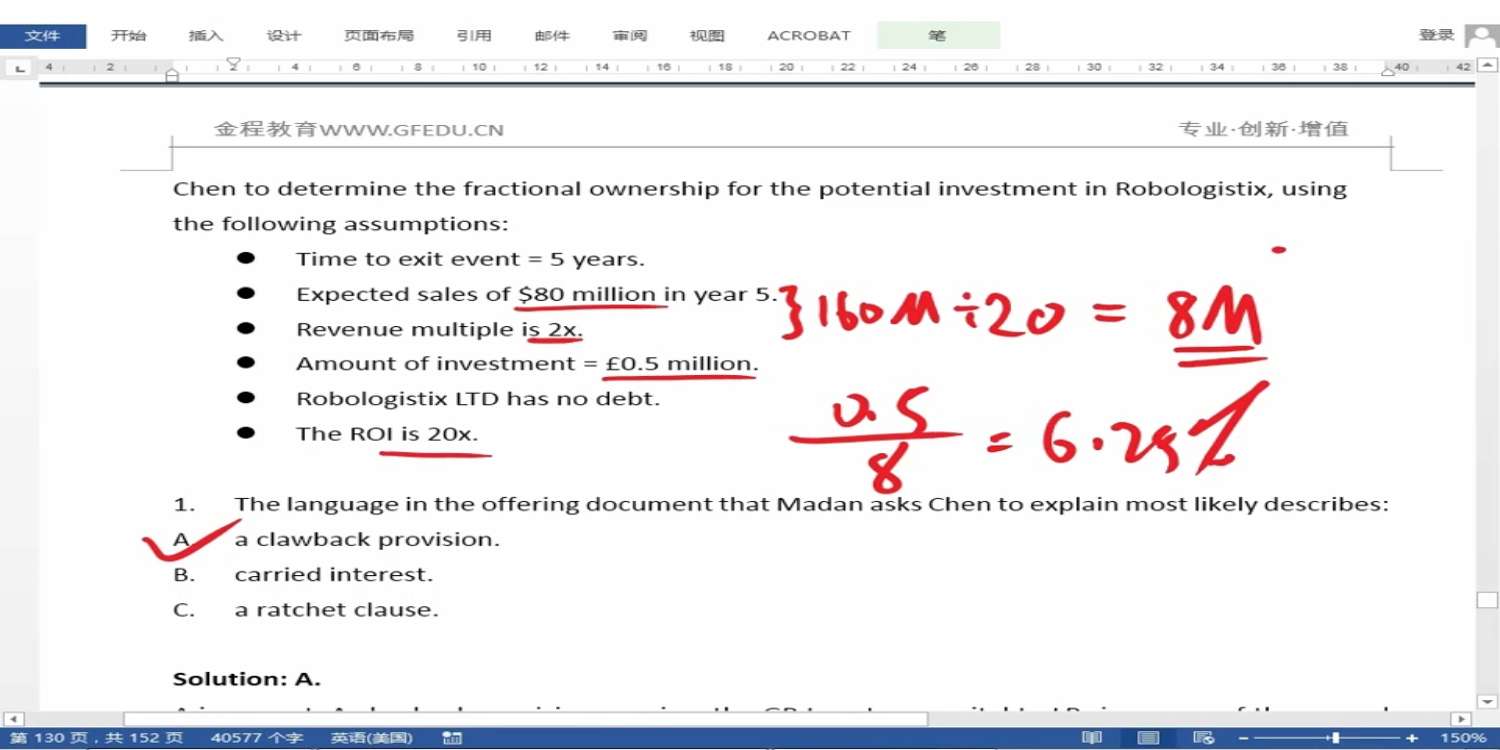Collapse the ribbon with the top-right arrow
The image size is (1500, 750).
(x=1487, y=68)
